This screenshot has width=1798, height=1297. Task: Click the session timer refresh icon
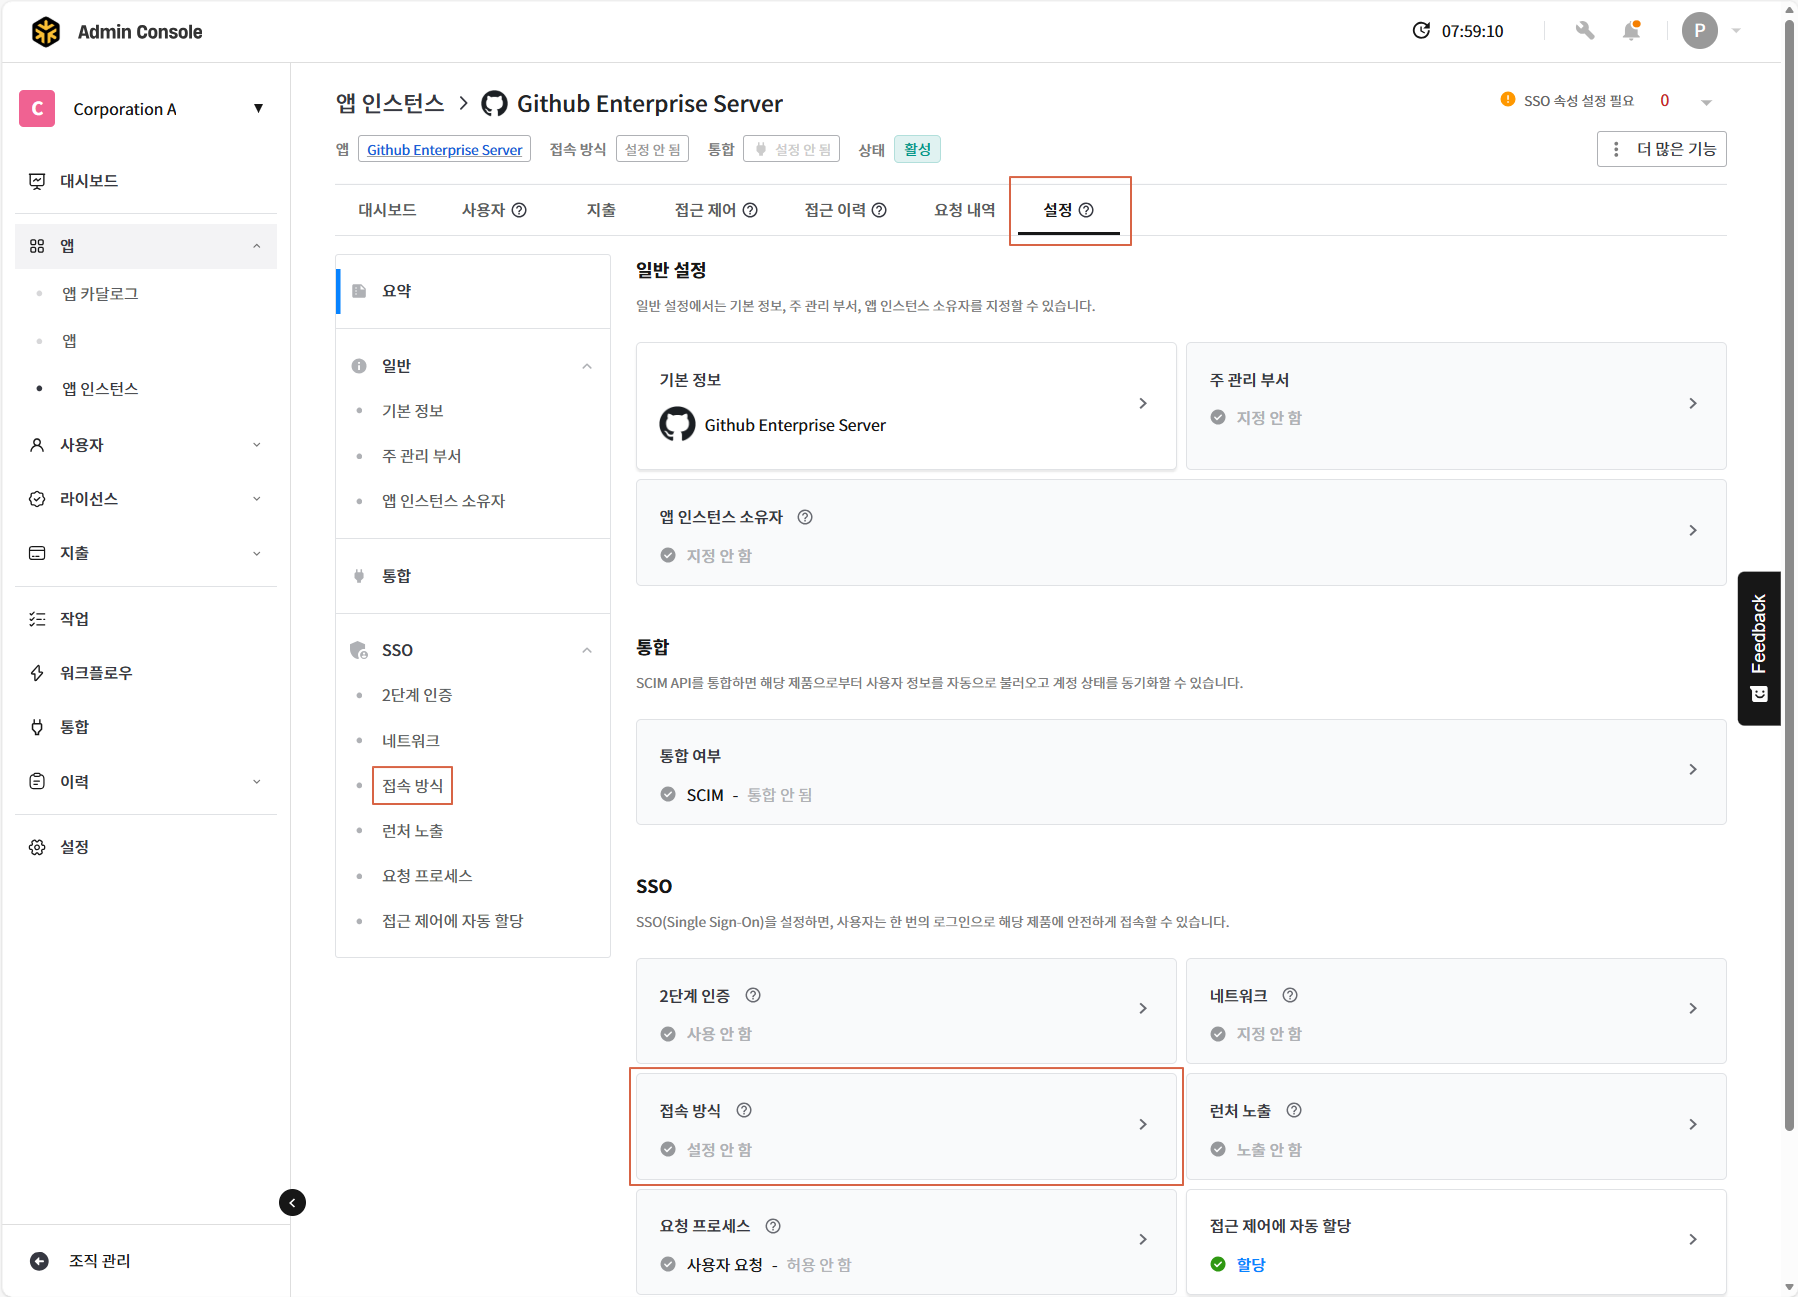coord(1421,31)
